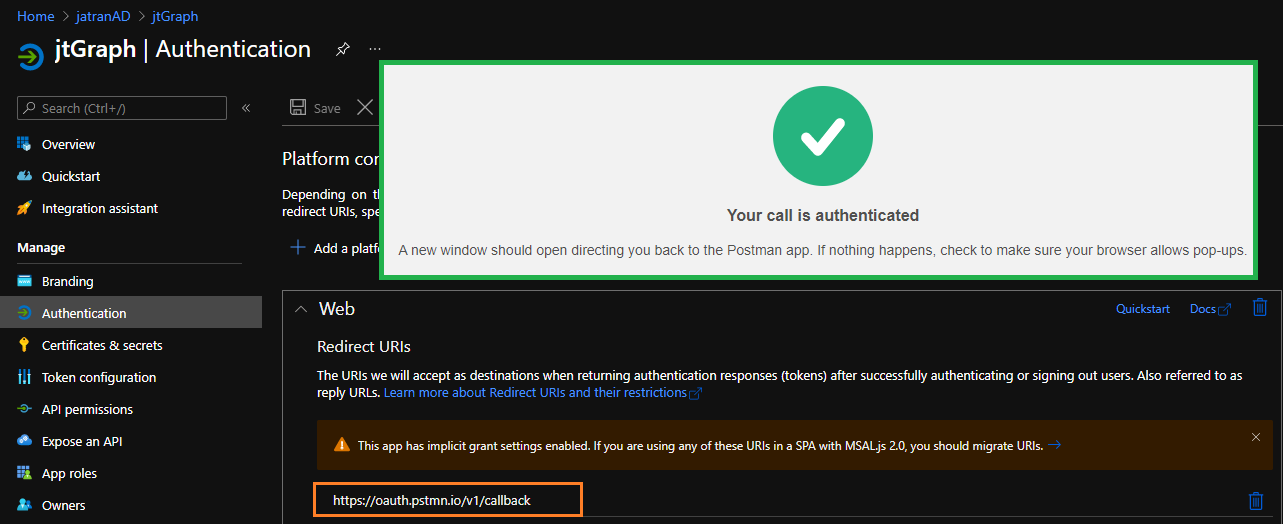The height and width of the screenshot is (524, 1283).
Task: Click the oauth.pstmn.io callback URI field
Action: (x=448, y=499)
